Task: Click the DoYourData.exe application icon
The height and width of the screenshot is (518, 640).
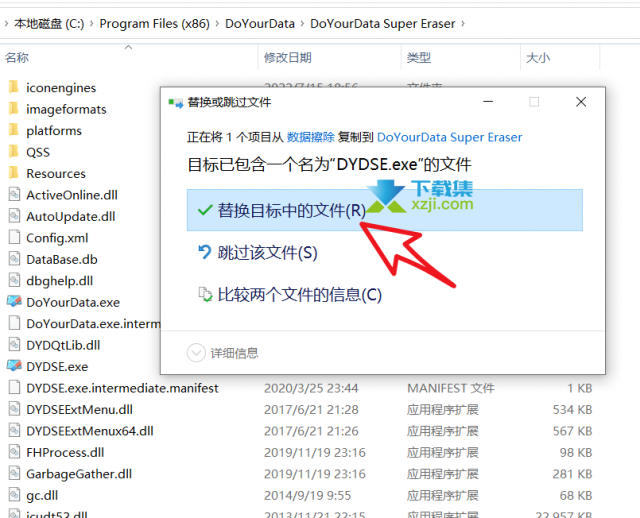Action: (x=14, y=302)
